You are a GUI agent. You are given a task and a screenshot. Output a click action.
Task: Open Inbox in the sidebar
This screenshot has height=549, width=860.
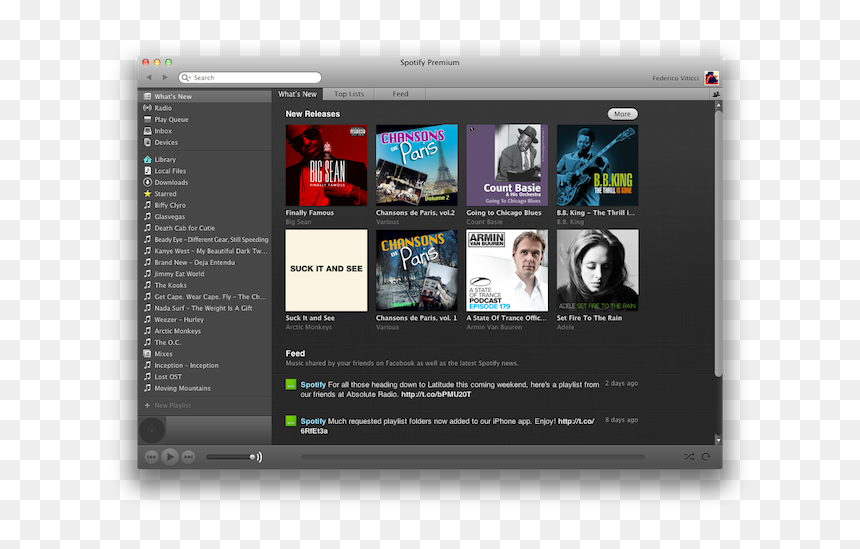tap(205, 131)
